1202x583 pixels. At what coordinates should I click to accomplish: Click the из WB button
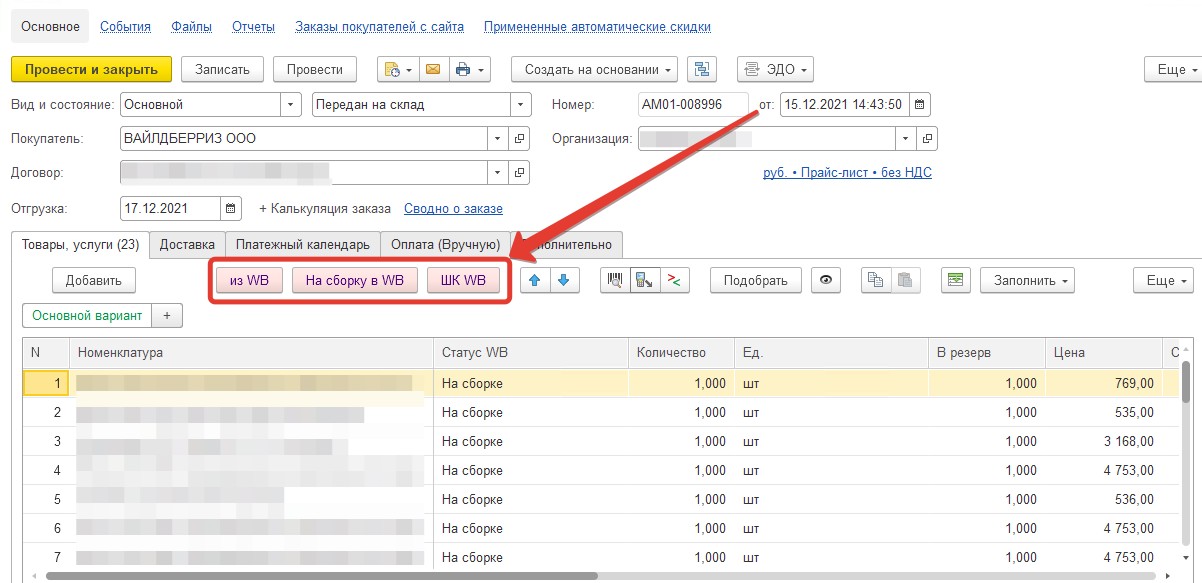click(249, 280)
